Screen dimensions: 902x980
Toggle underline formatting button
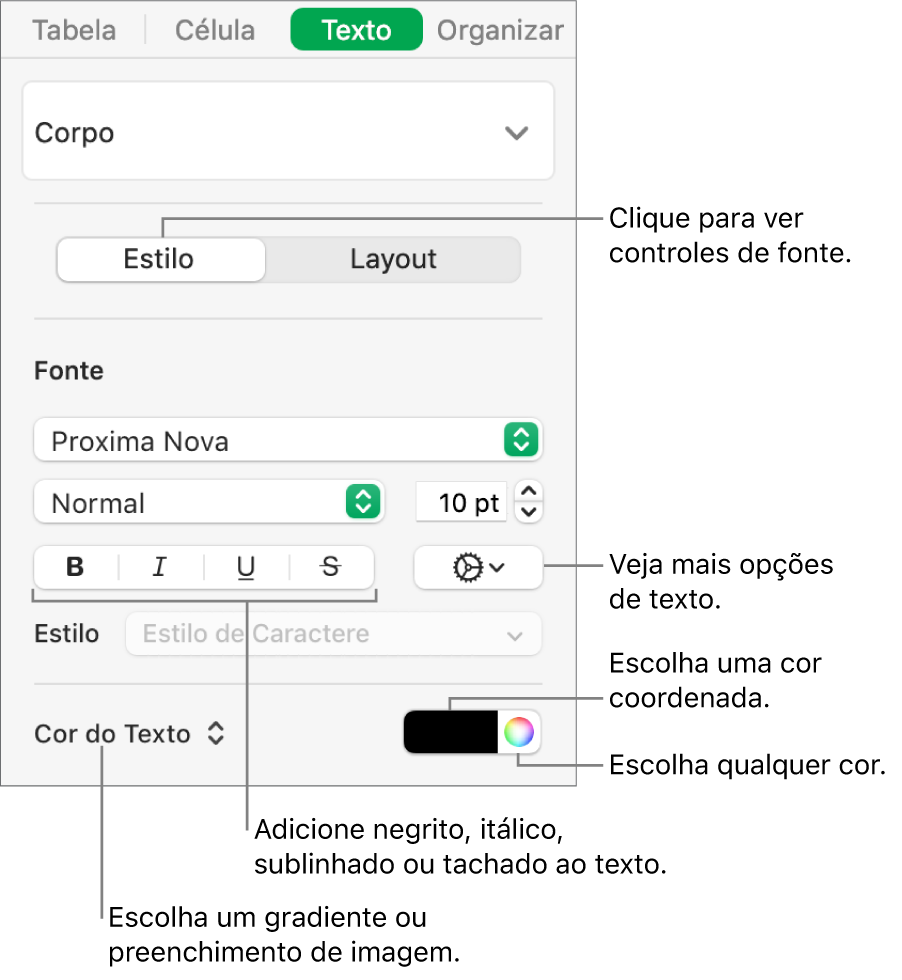tap(246, 568)
